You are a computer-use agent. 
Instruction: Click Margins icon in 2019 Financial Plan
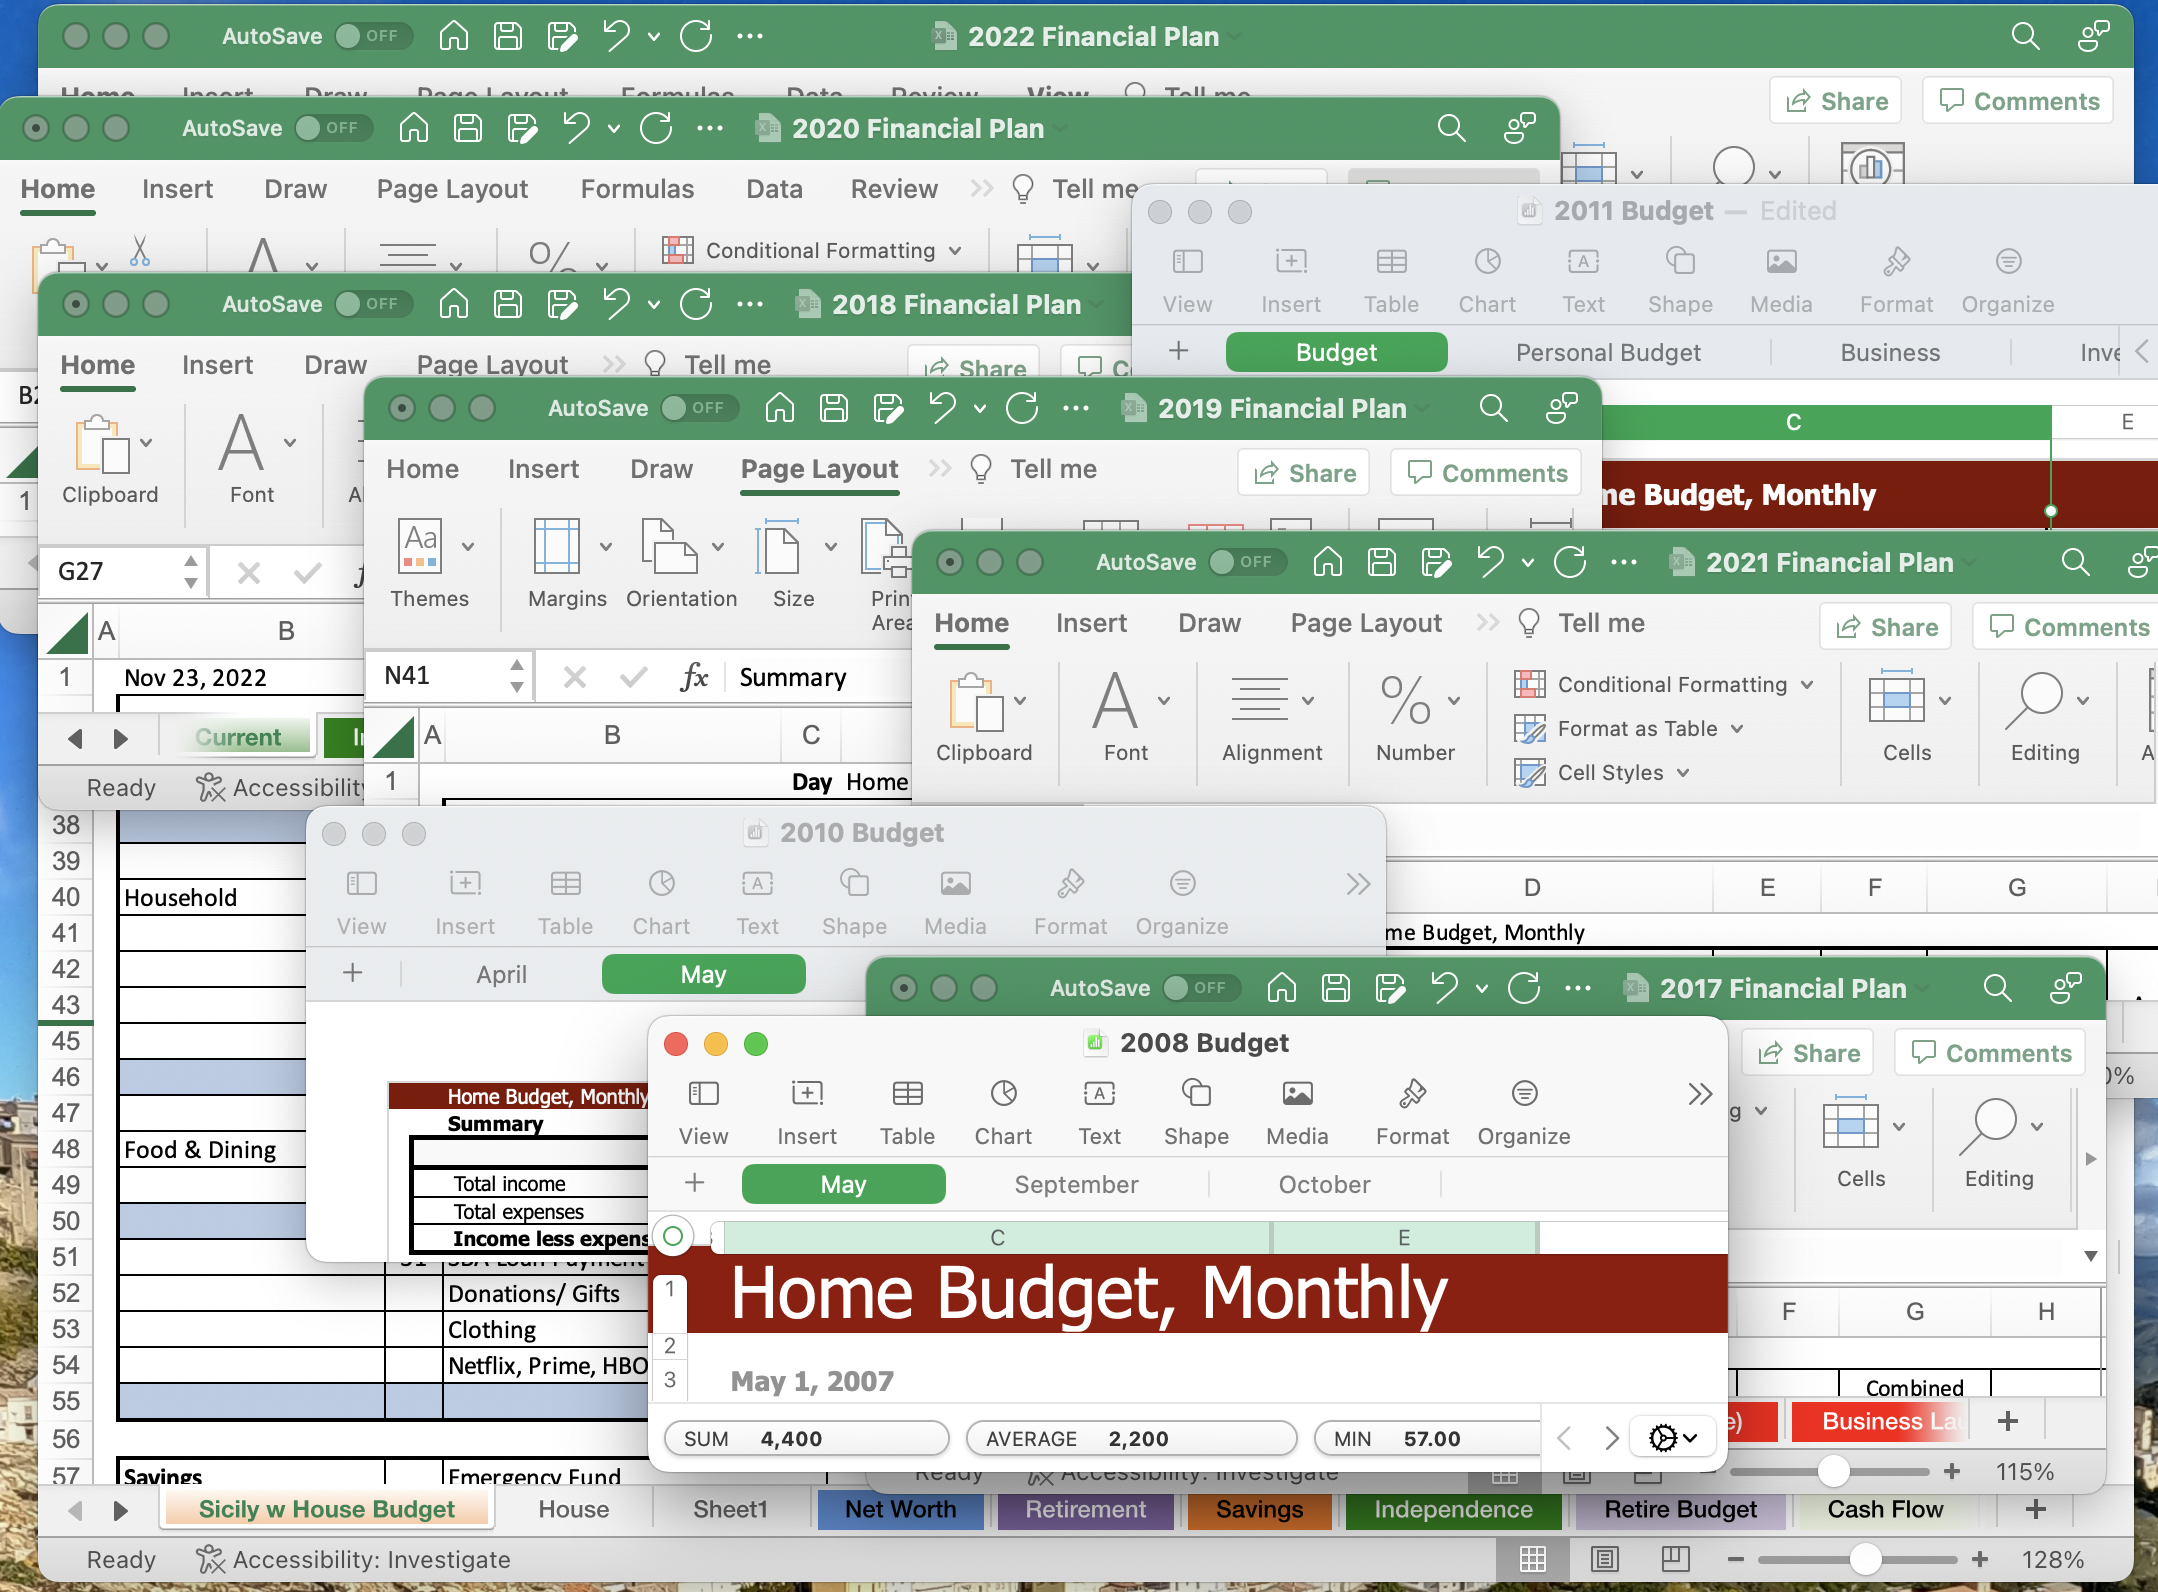pos(557,547)
